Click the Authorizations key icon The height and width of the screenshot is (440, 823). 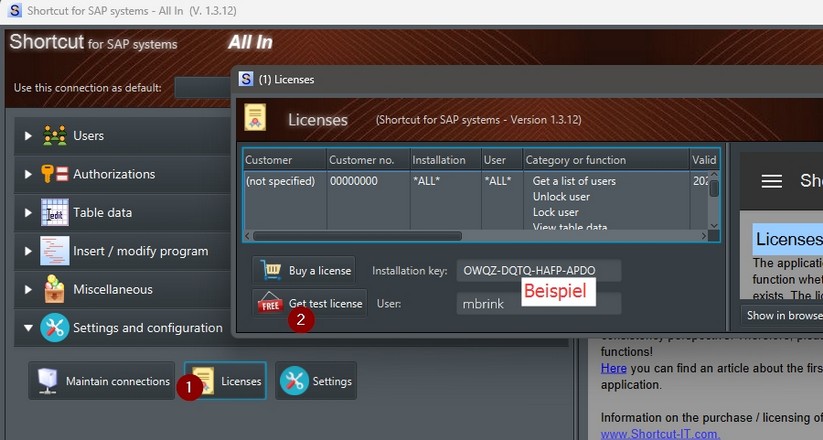pyautogui.click(x=54, y=174)
